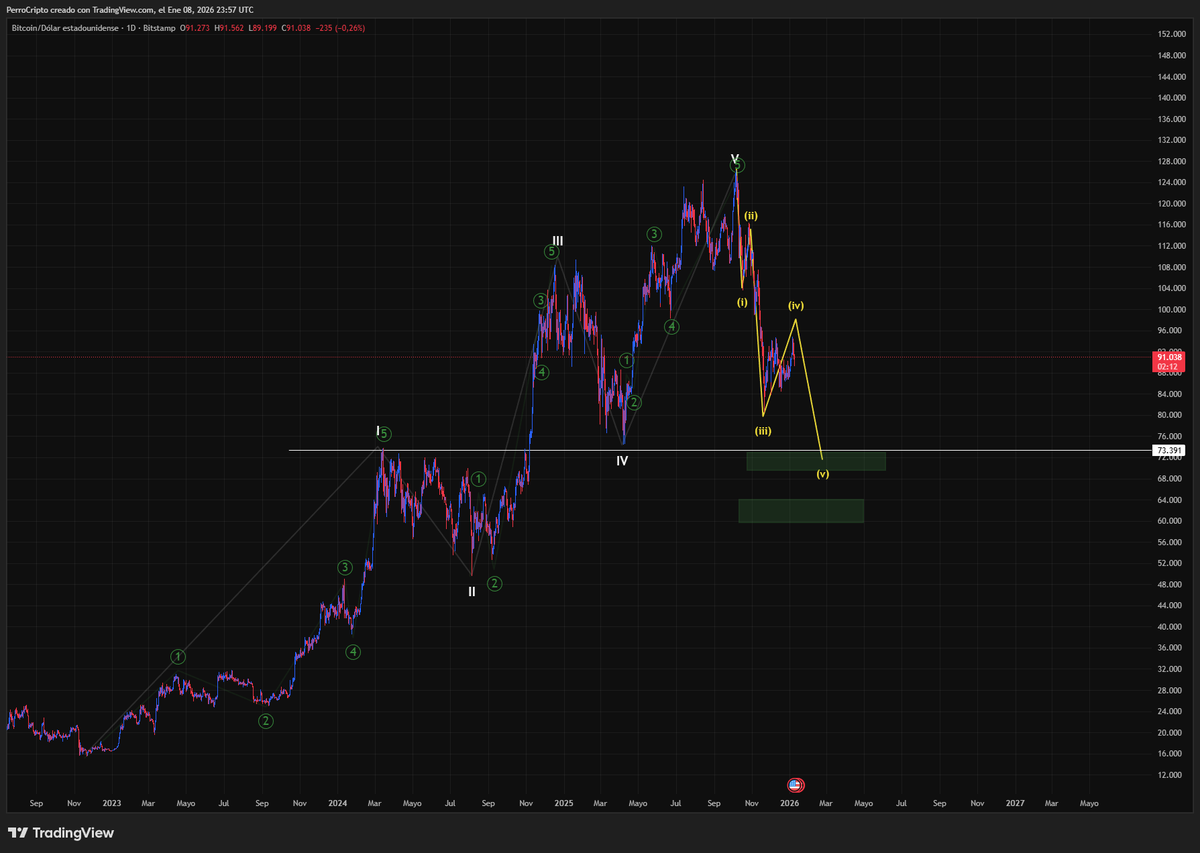Click the TradingView logo
The width and height of the screenshot is (1200, 853).
[61, 833]
